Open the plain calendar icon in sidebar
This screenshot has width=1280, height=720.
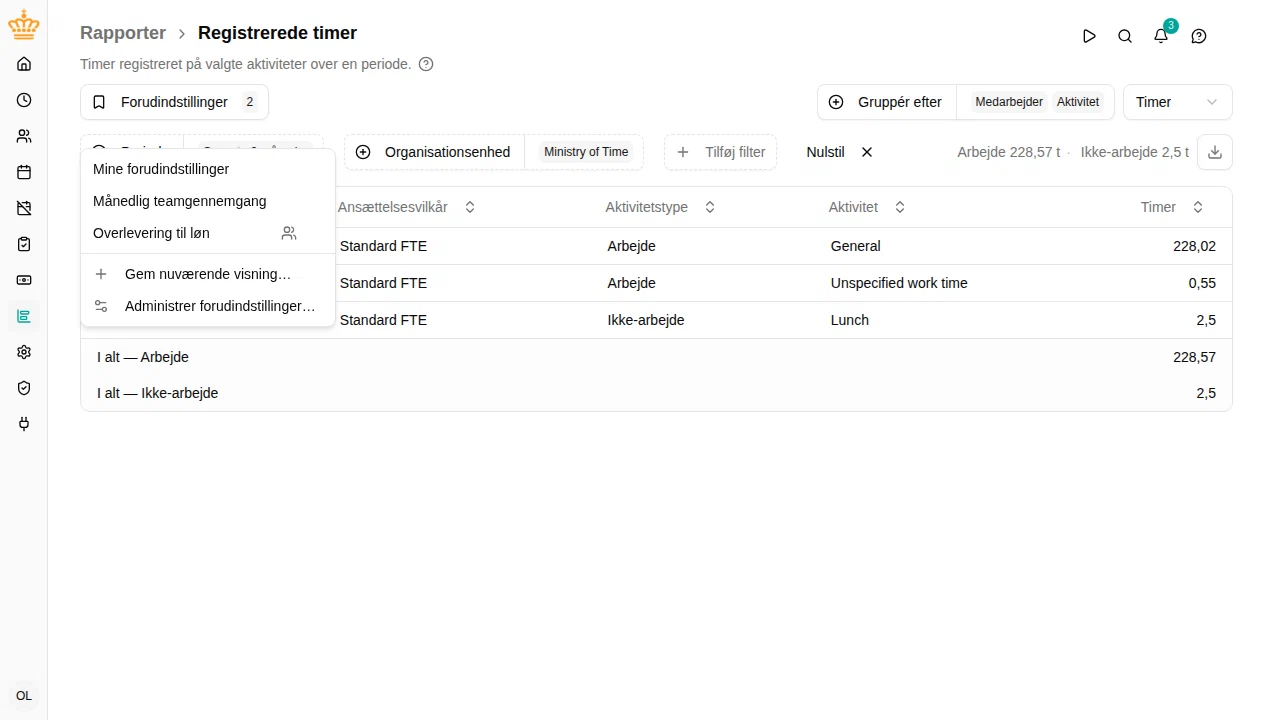click(24, 172)
